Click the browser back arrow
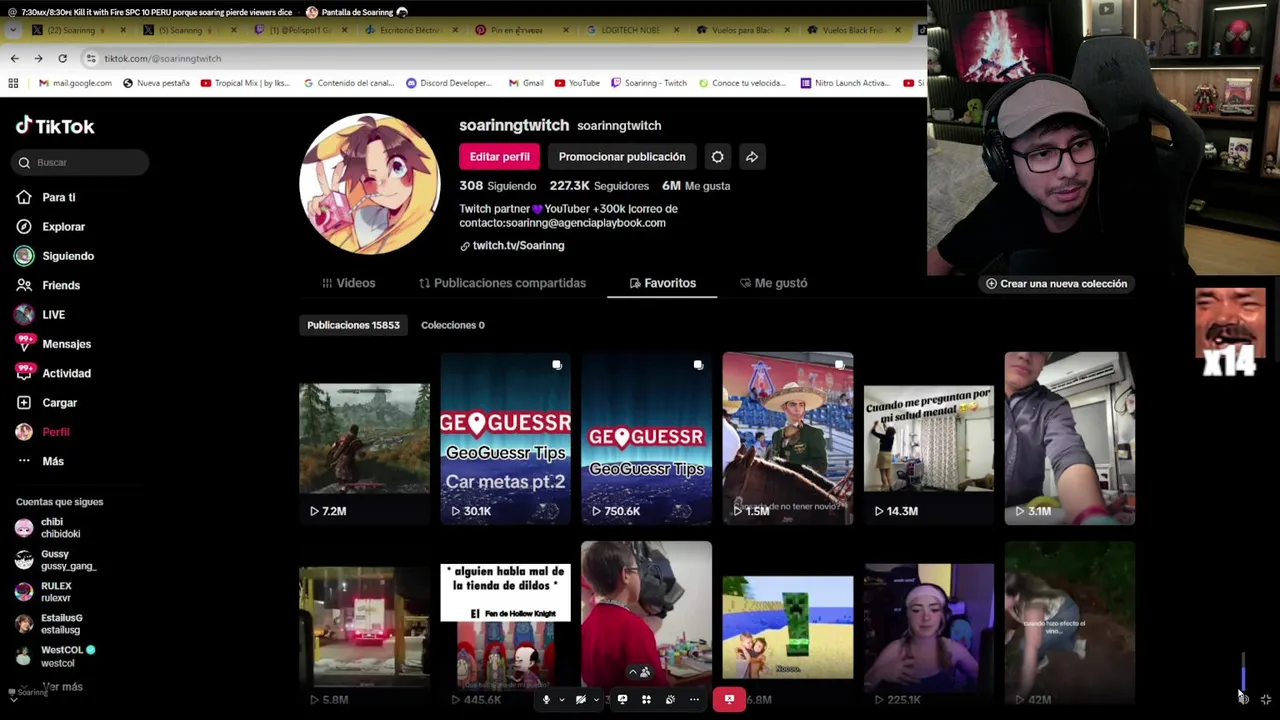The height and width of the screenshot is (720, 1280). (x=14, y=58)
